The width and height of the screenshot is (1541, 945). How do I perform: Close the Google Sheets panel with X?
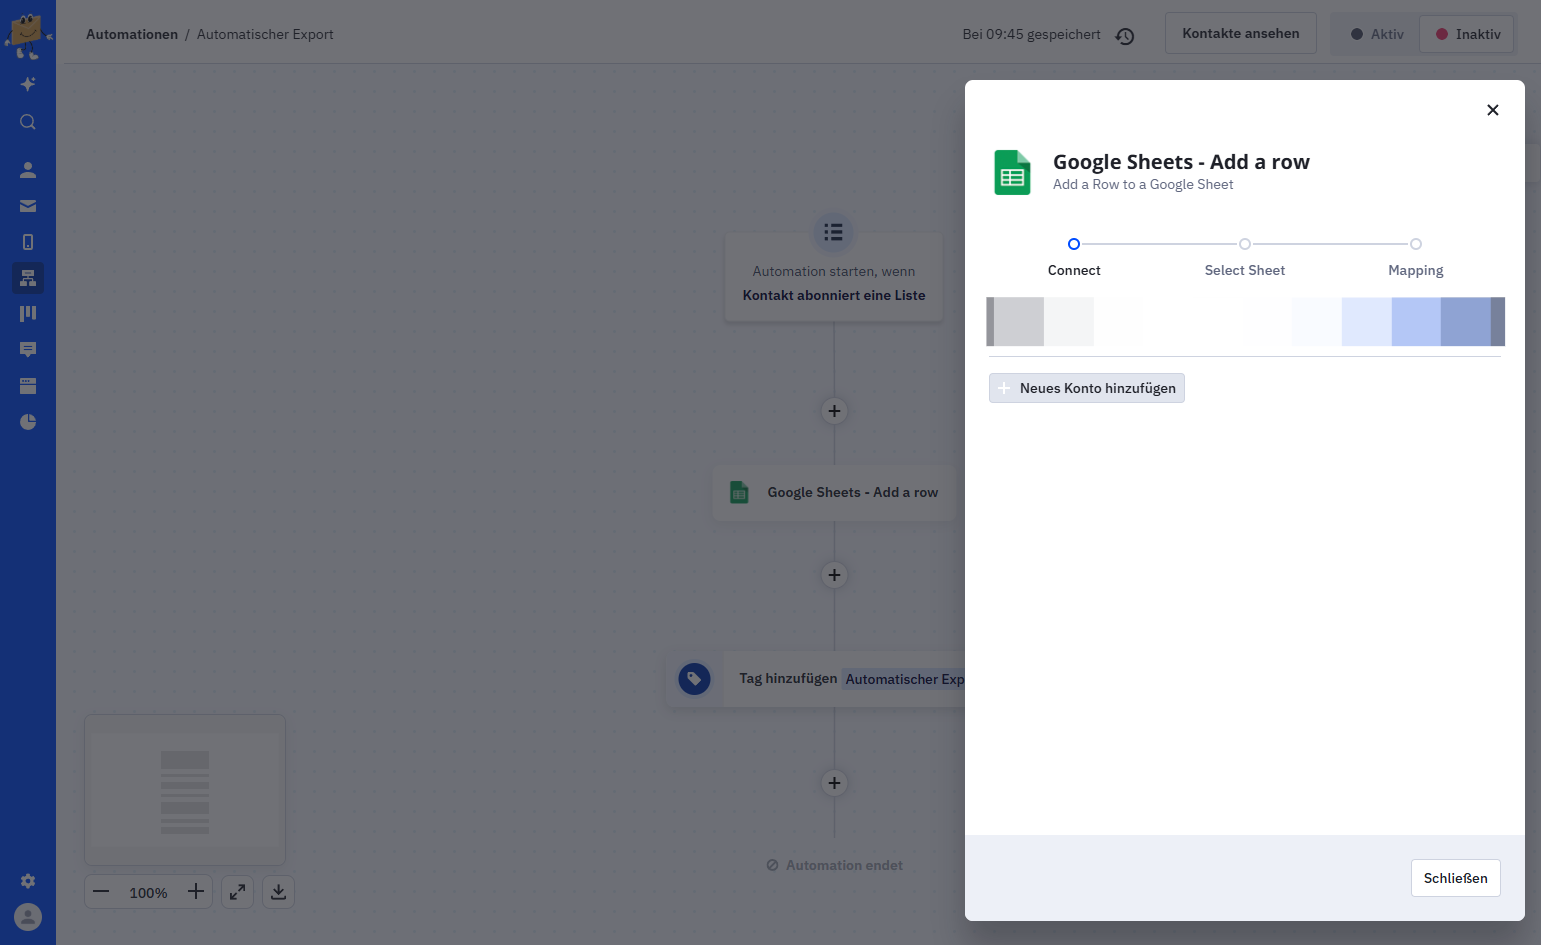coord(1492,110)
